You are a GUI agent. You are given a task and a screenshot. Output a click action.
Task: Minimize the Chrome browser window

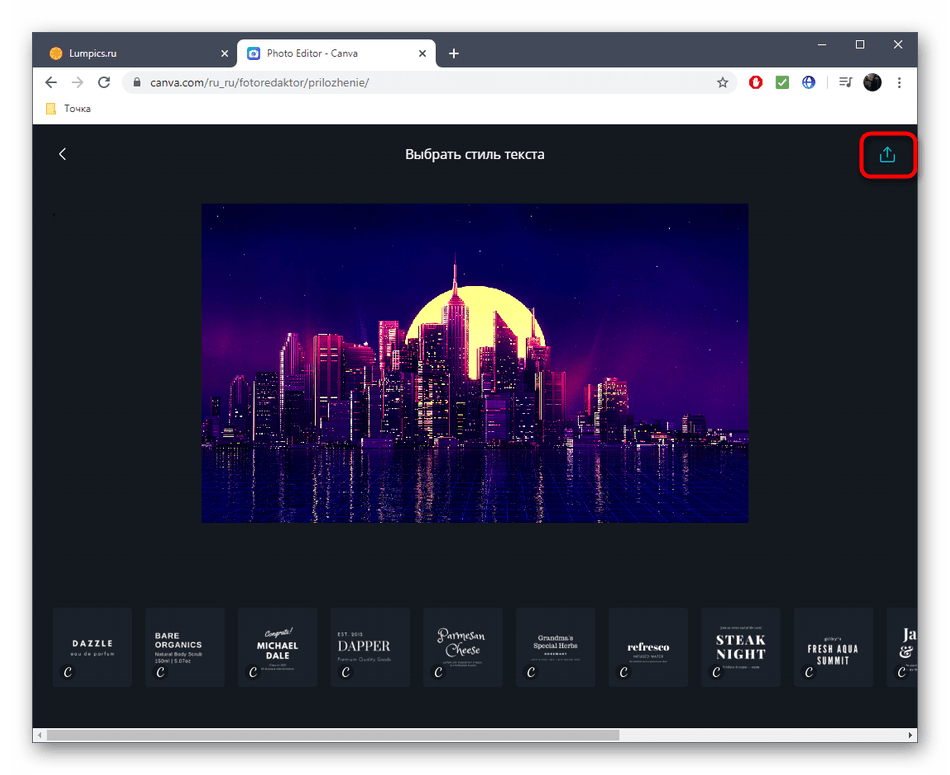coord(822,44)
